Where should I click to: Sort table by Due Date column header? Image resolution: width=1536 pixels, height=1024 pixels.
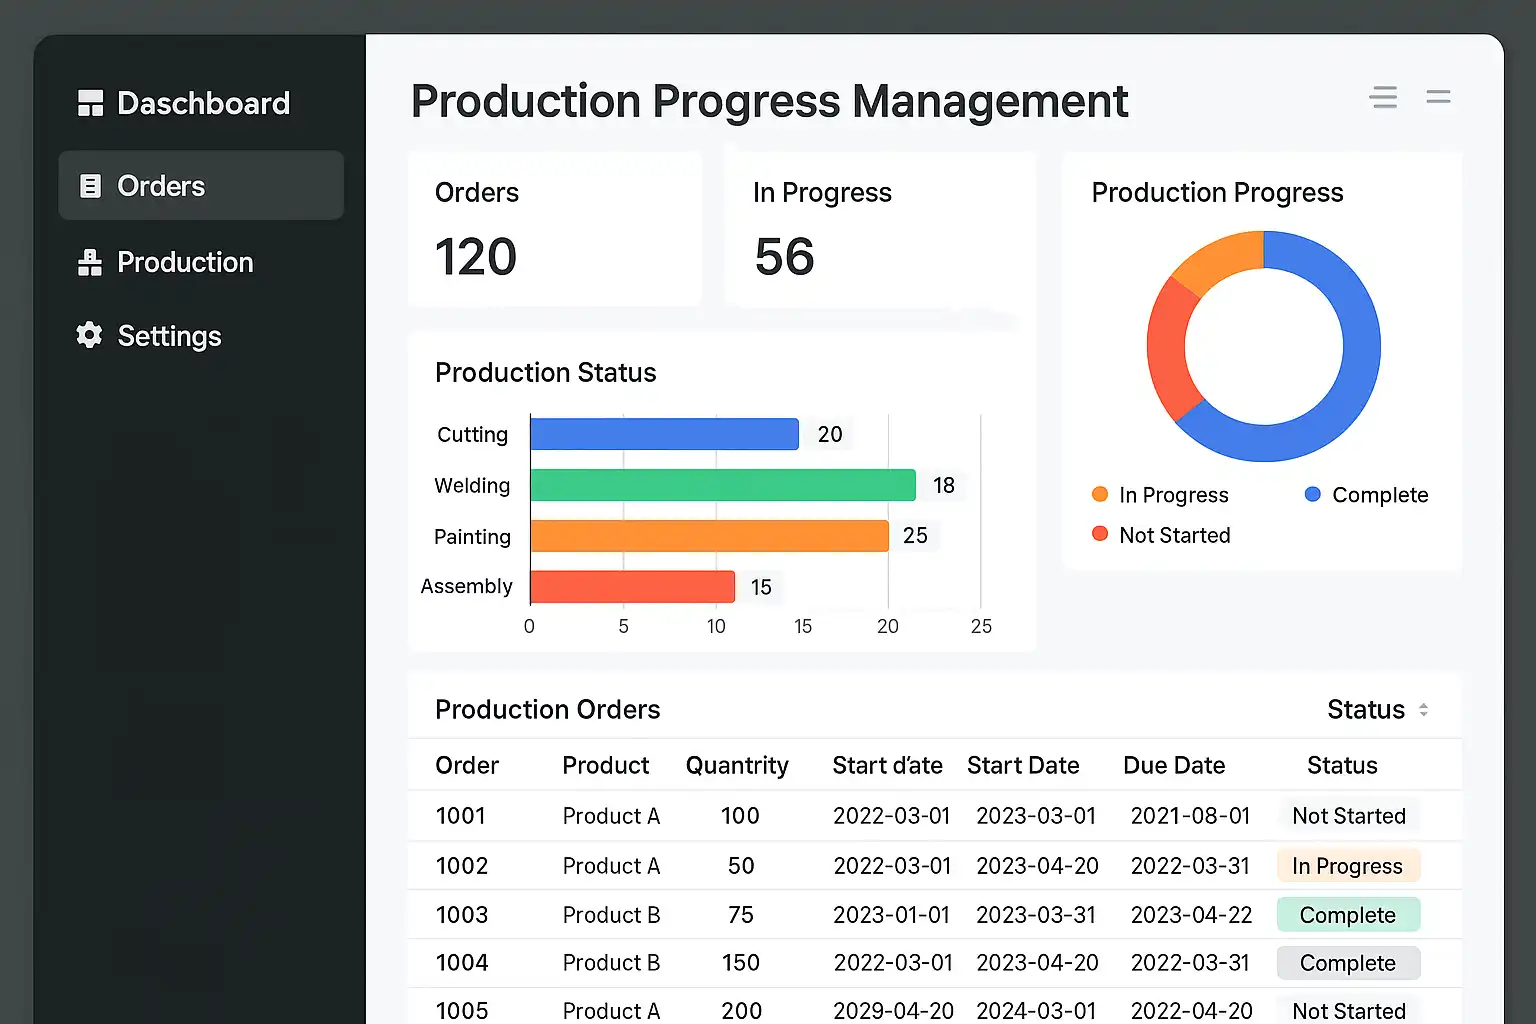[1174, 766]
